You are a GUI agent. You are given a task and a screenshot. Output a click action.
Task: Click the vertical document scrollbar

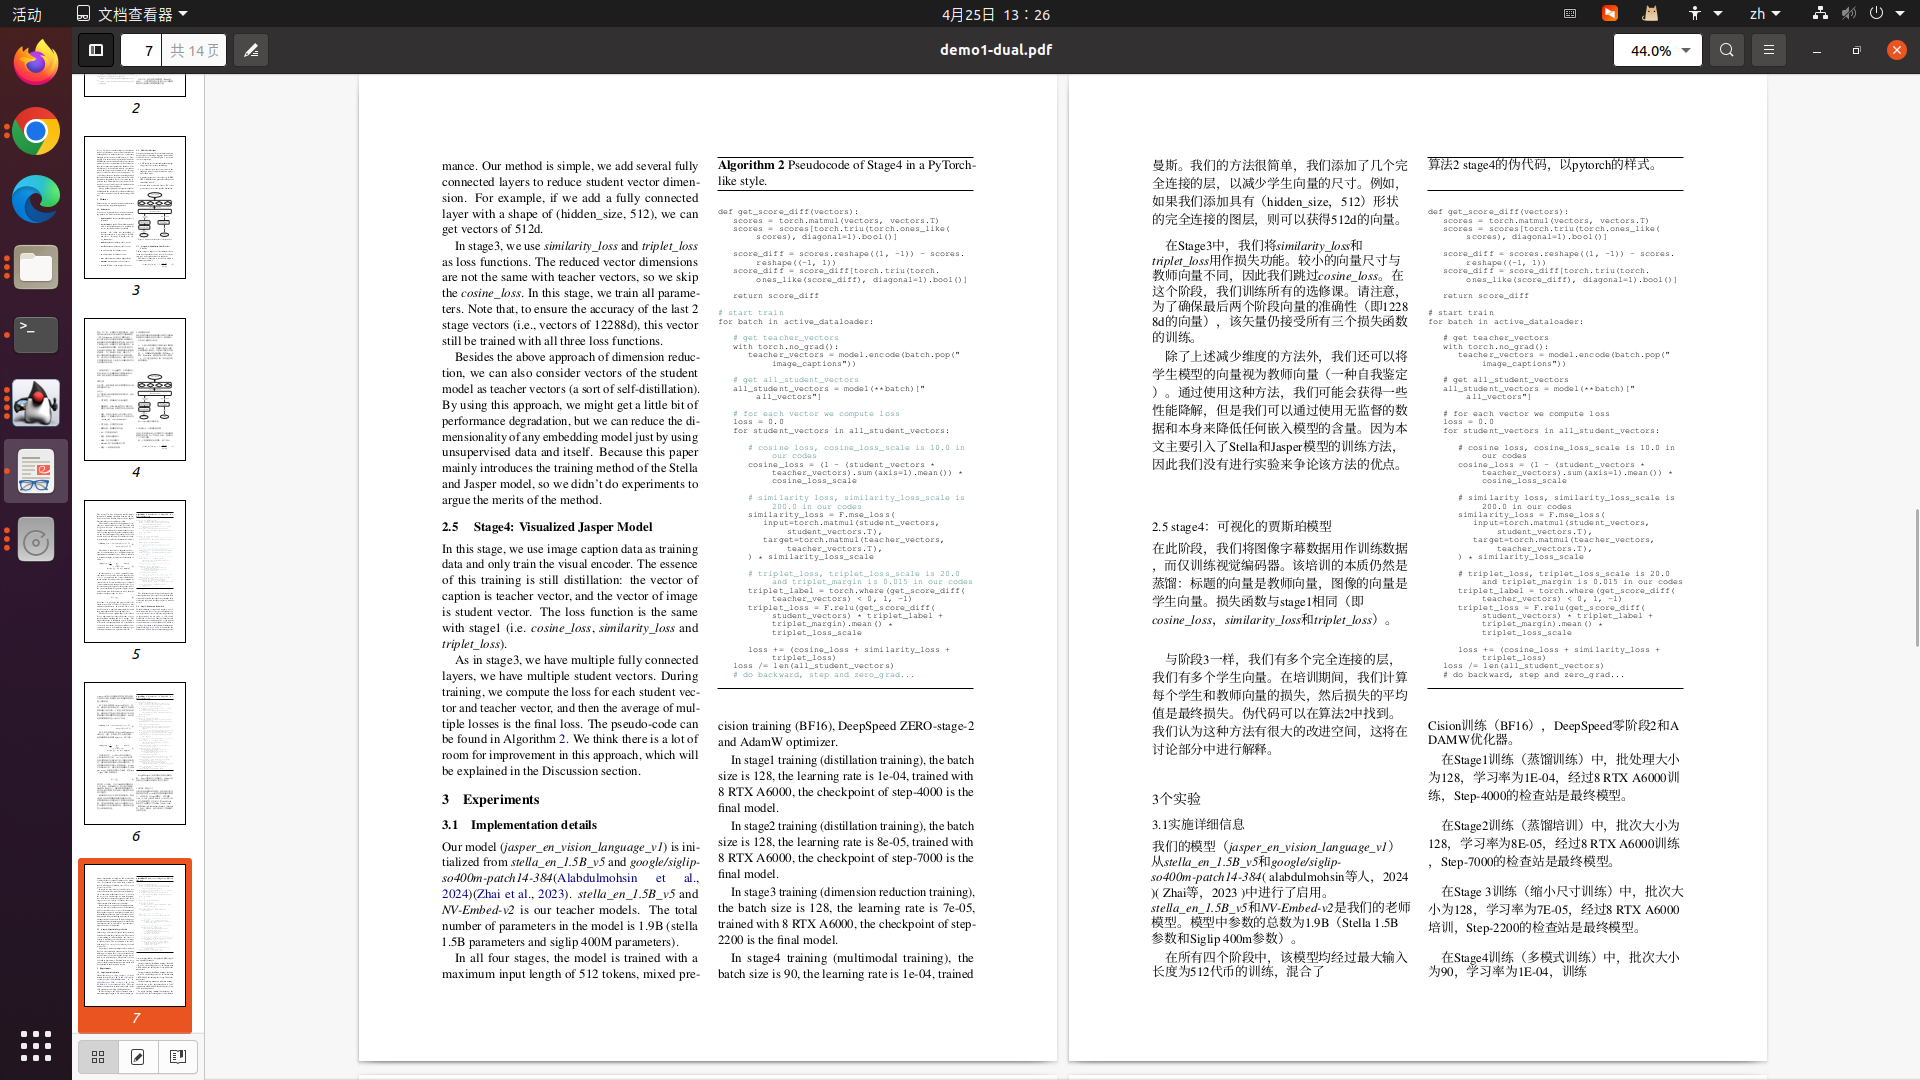pyautogui.click(x=1916, y=577)
